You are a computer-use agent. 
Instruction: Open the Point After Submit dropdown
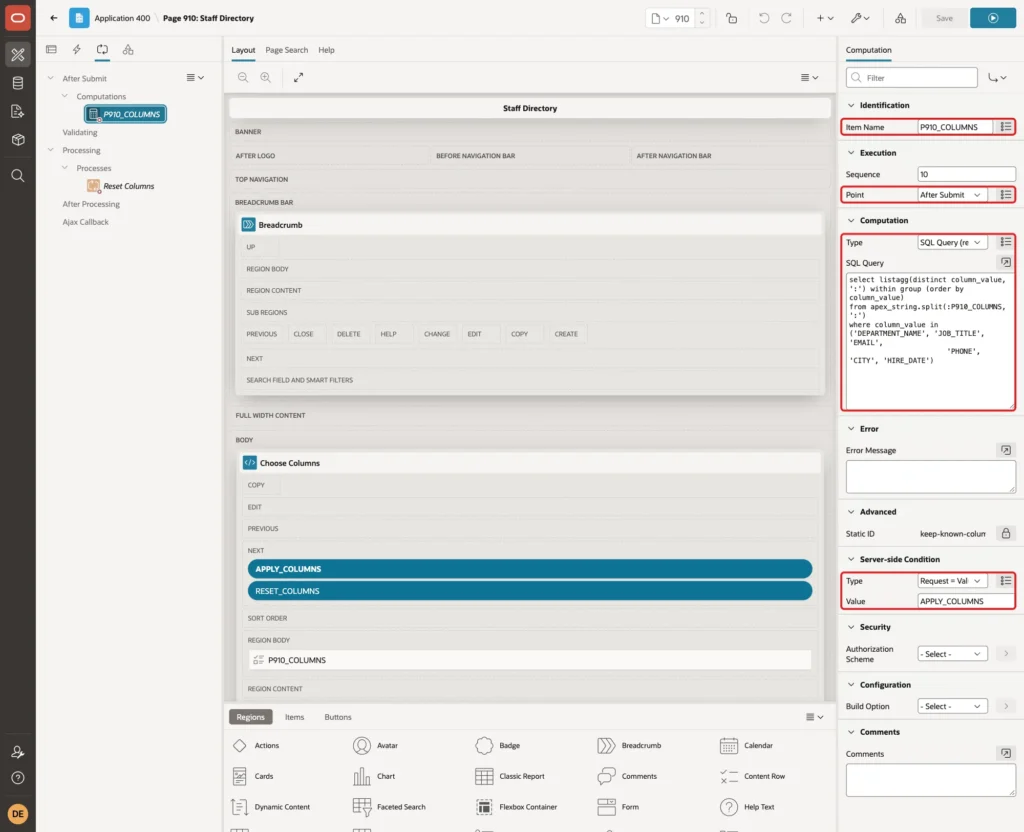[951, 195]
